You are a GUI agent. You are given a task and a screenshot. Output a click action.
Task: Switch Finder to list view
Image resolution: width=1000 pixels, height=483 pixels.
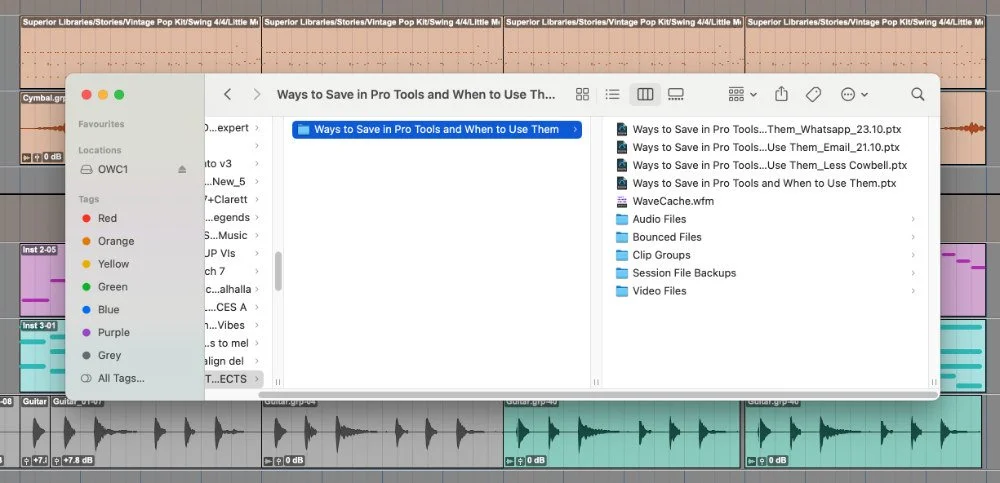pos(612,94)
